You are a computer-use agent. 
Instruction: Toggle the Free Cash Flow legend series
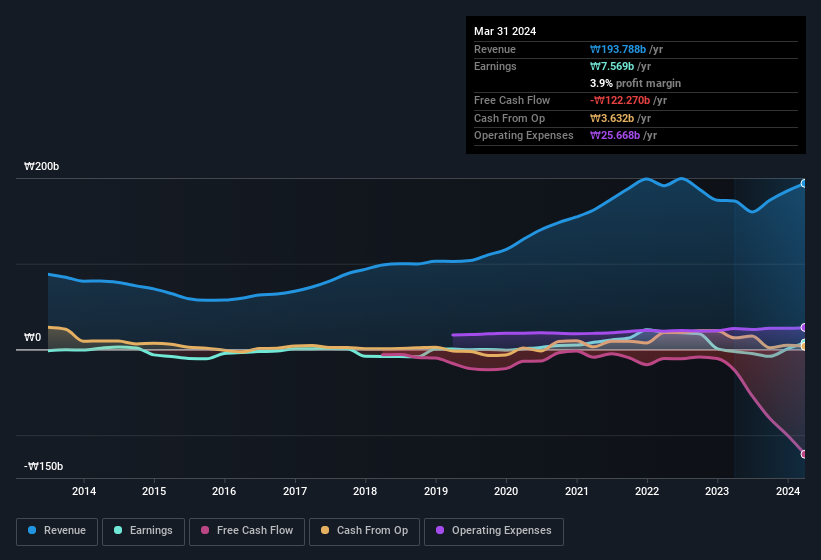[247, 531]
